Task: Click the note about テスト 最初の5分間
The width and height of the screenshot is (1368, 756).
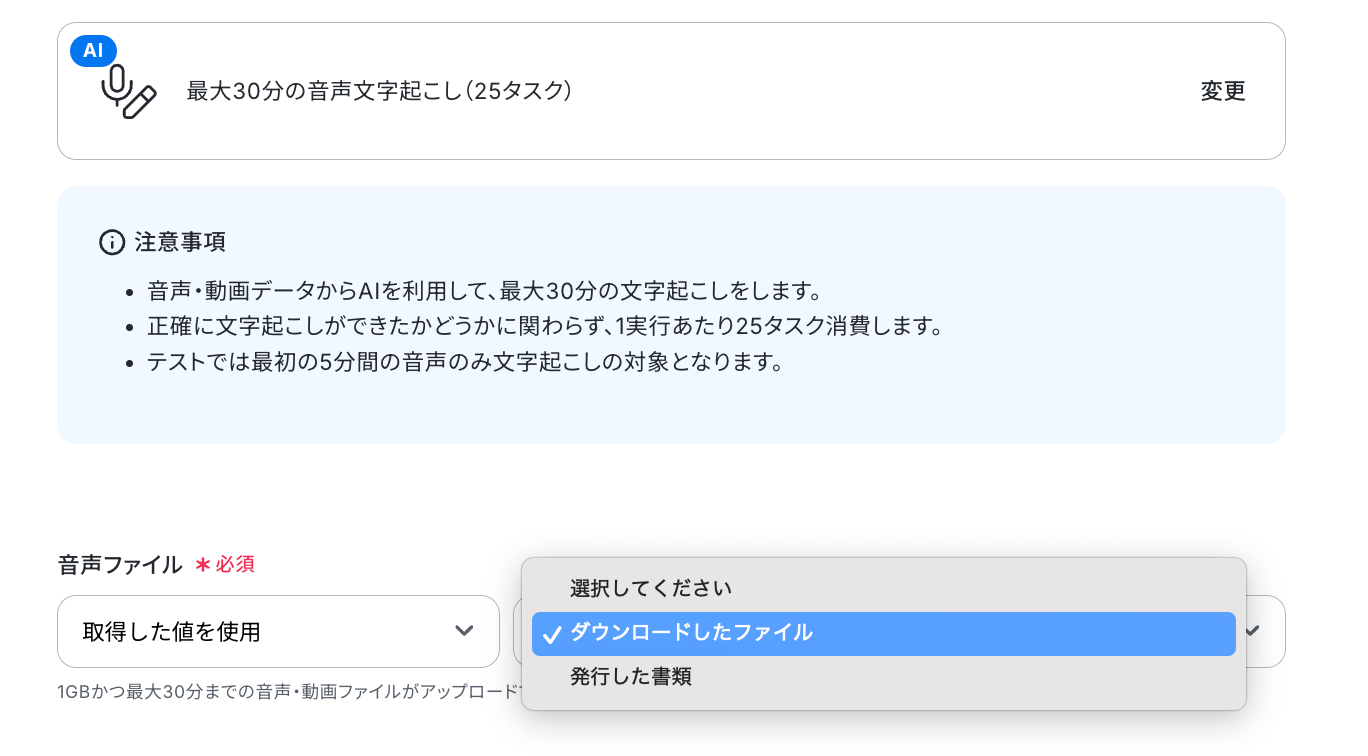Action: (x=464, y=362)
